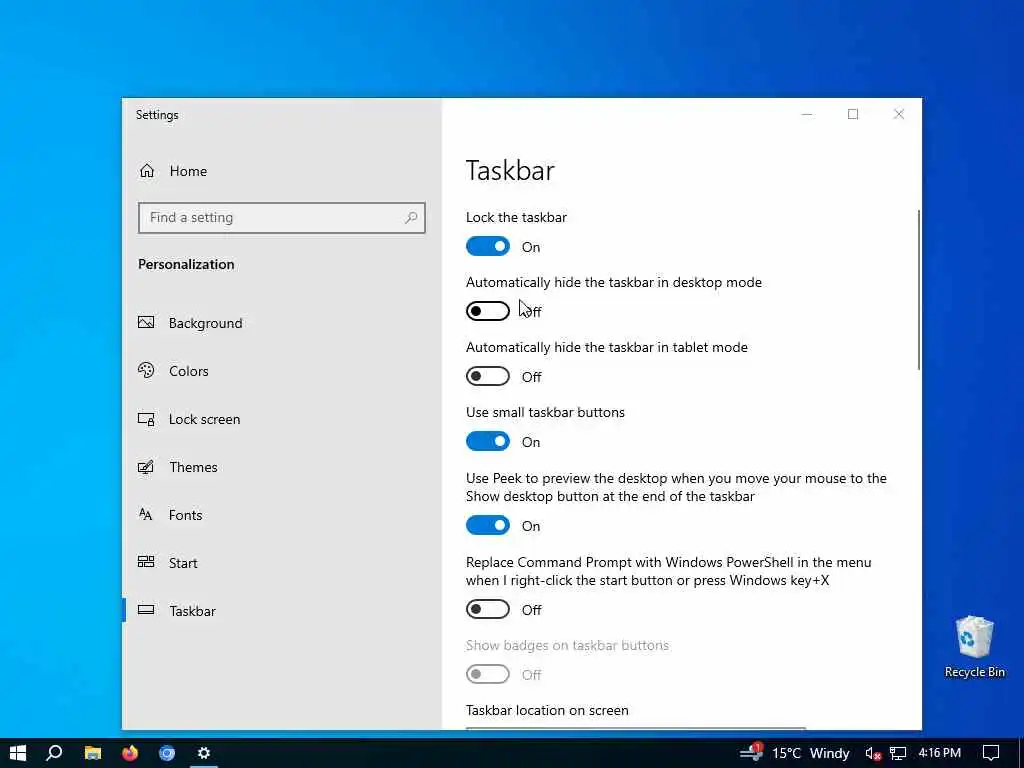Open Themes settings
Screen dimensions: 1024x768
[193, 467]
